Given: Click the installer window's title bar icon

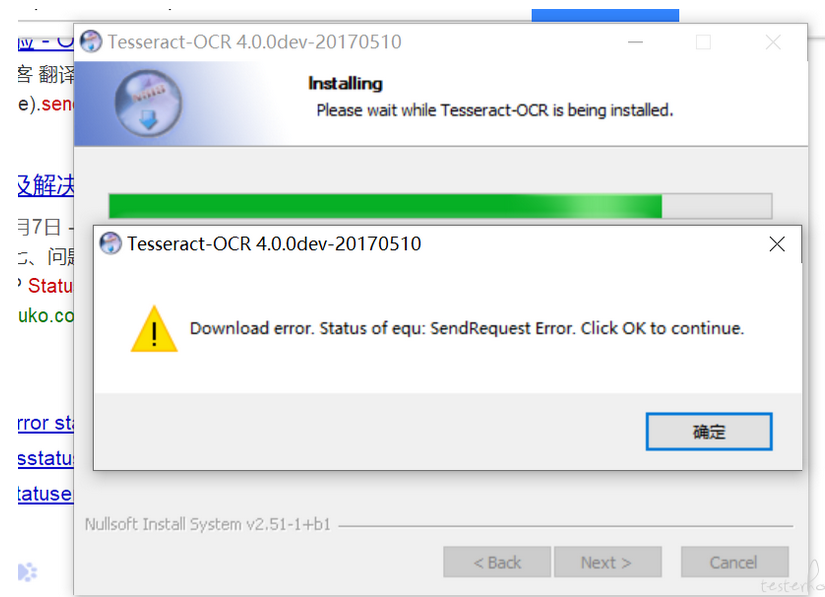Looking at the screenshot, I should [90, 42].
